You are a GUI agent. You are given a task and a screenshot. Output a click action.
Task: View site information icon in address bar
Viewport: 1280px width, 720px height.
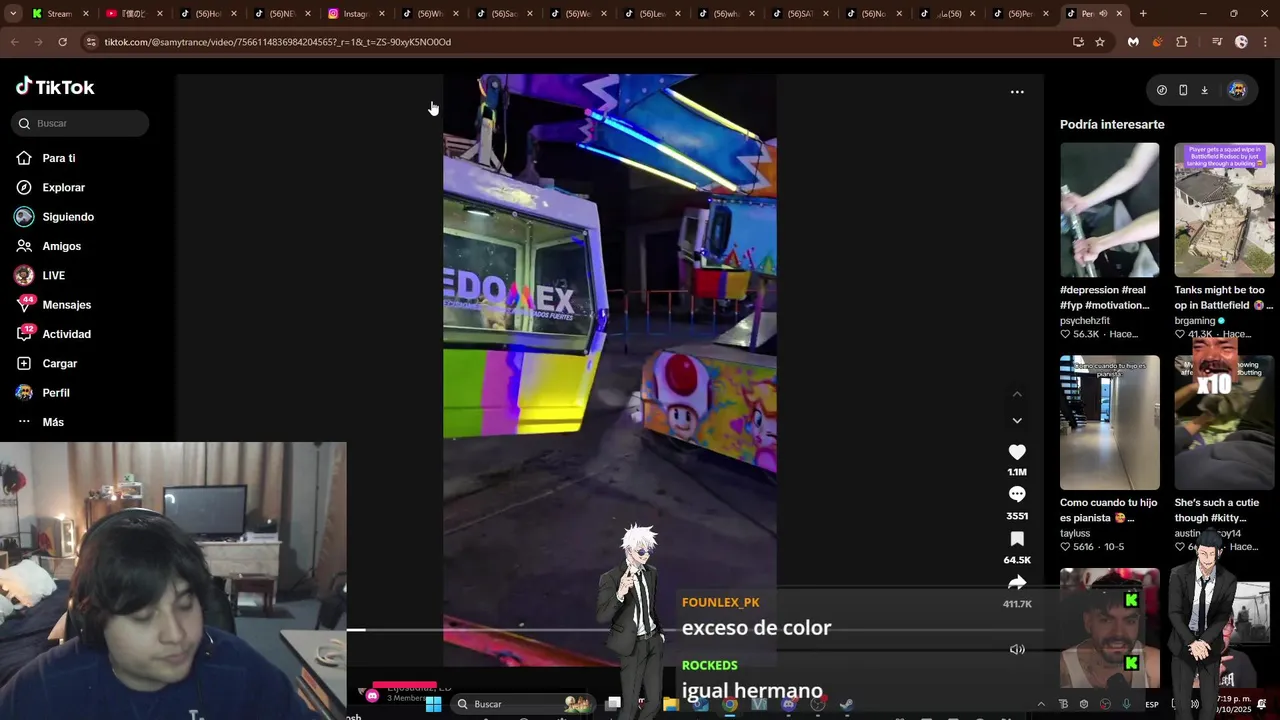click(91, 42)
